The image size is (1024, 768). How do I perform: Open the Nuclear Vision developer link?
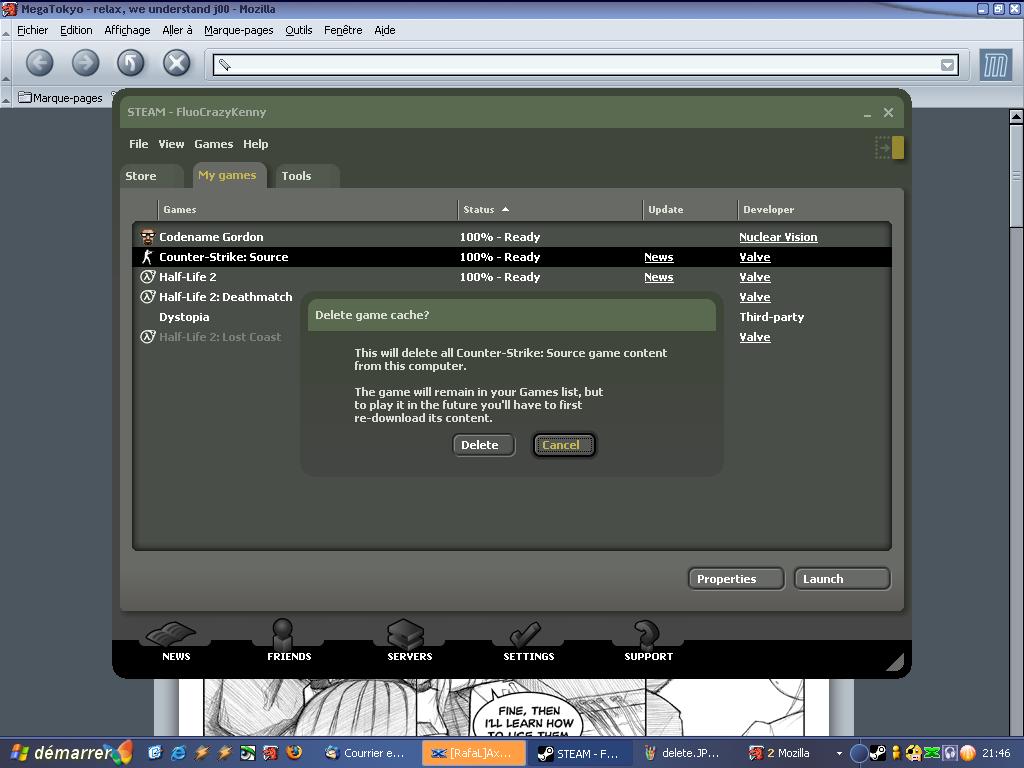(x=778, y=237)
